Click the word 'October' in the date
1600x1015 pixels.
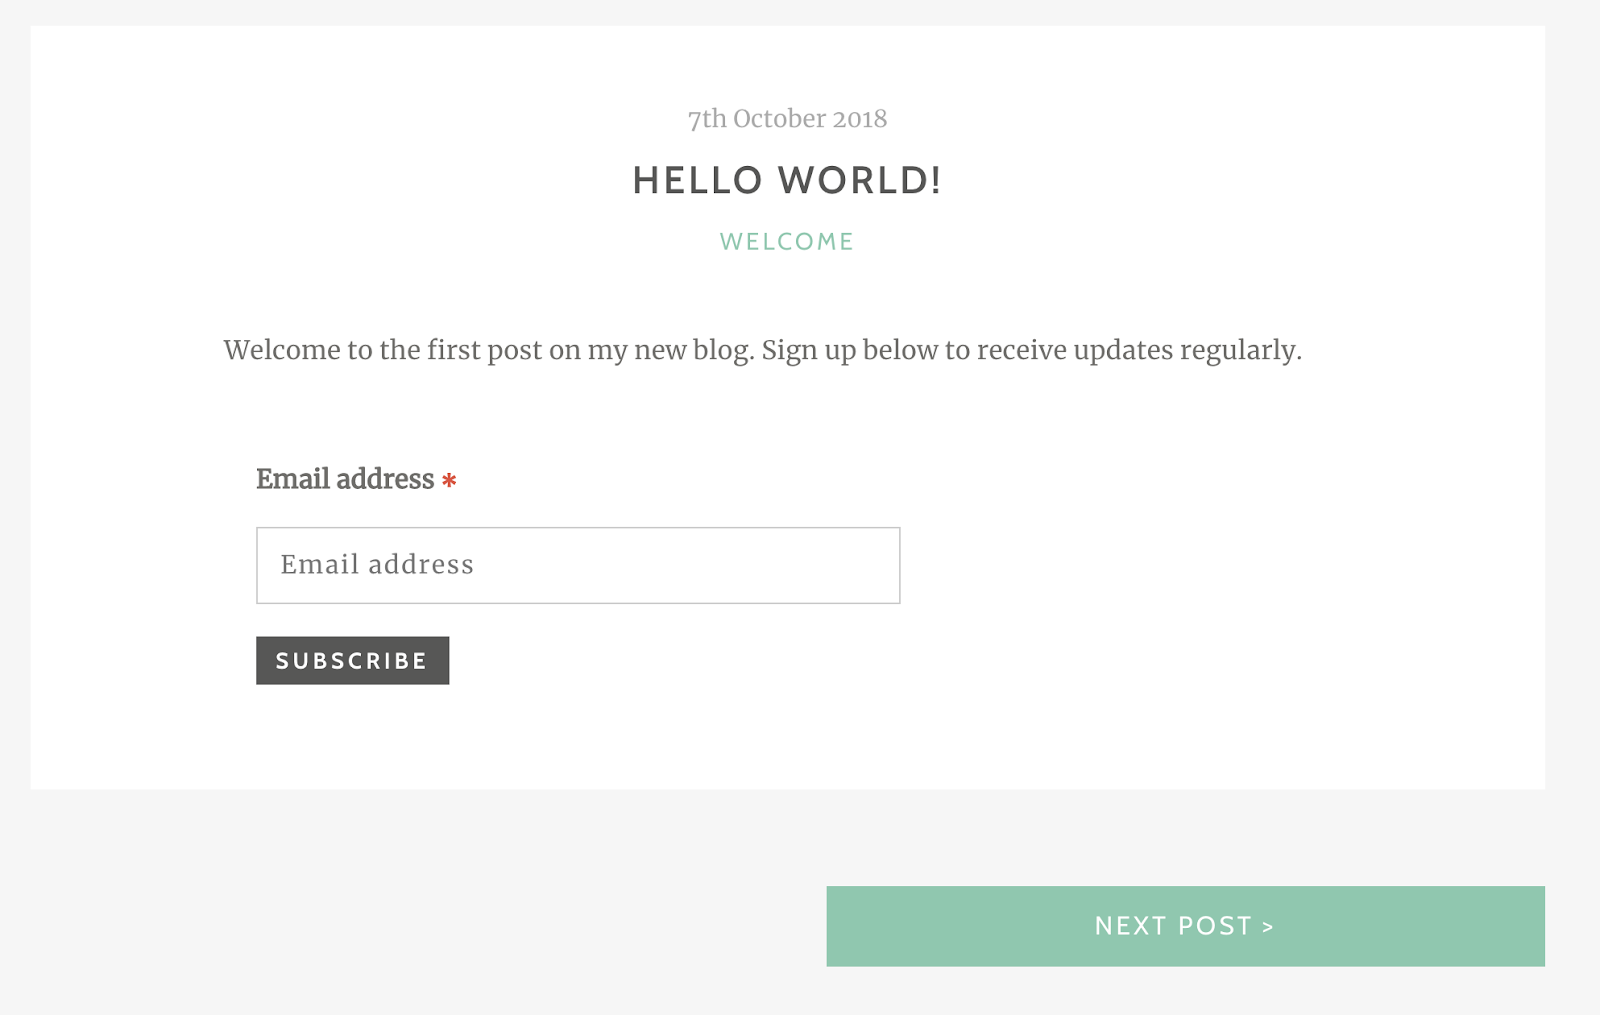(779, 119)
